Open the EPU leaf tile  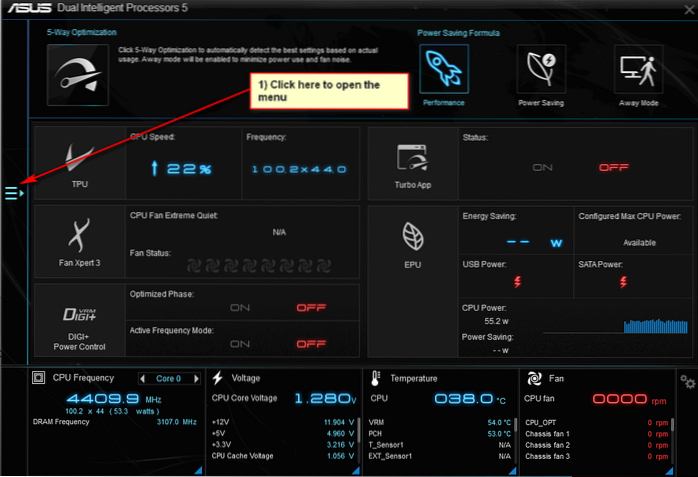[x=412, y=243]
